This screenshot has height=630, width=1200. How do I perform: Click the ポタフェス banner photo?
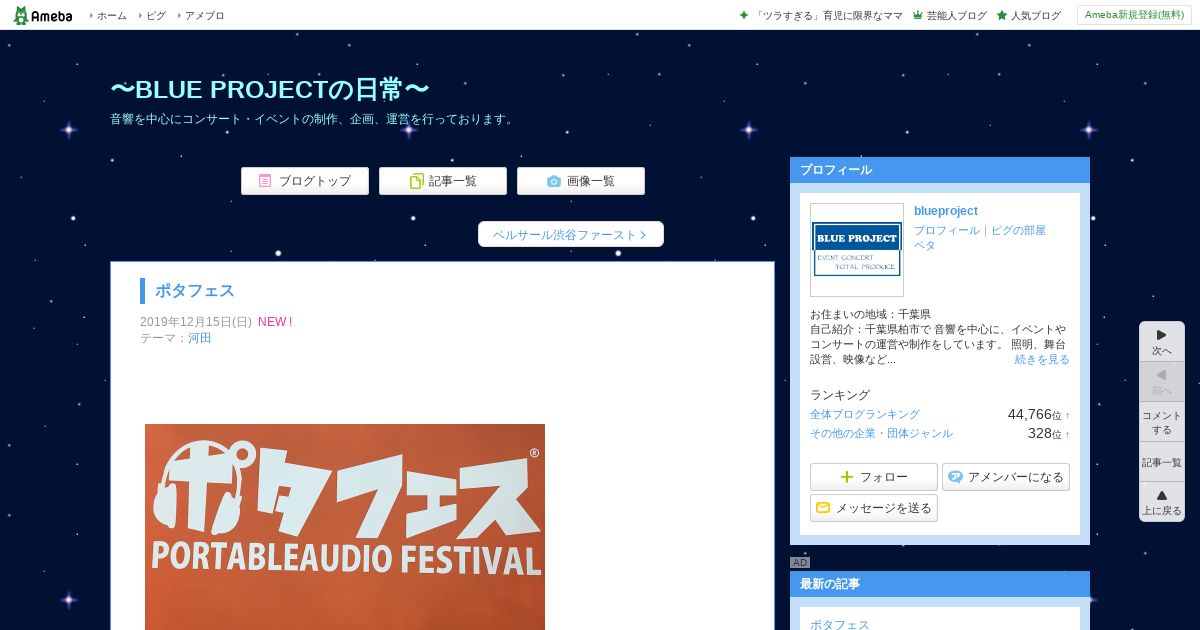coord(345,527)
